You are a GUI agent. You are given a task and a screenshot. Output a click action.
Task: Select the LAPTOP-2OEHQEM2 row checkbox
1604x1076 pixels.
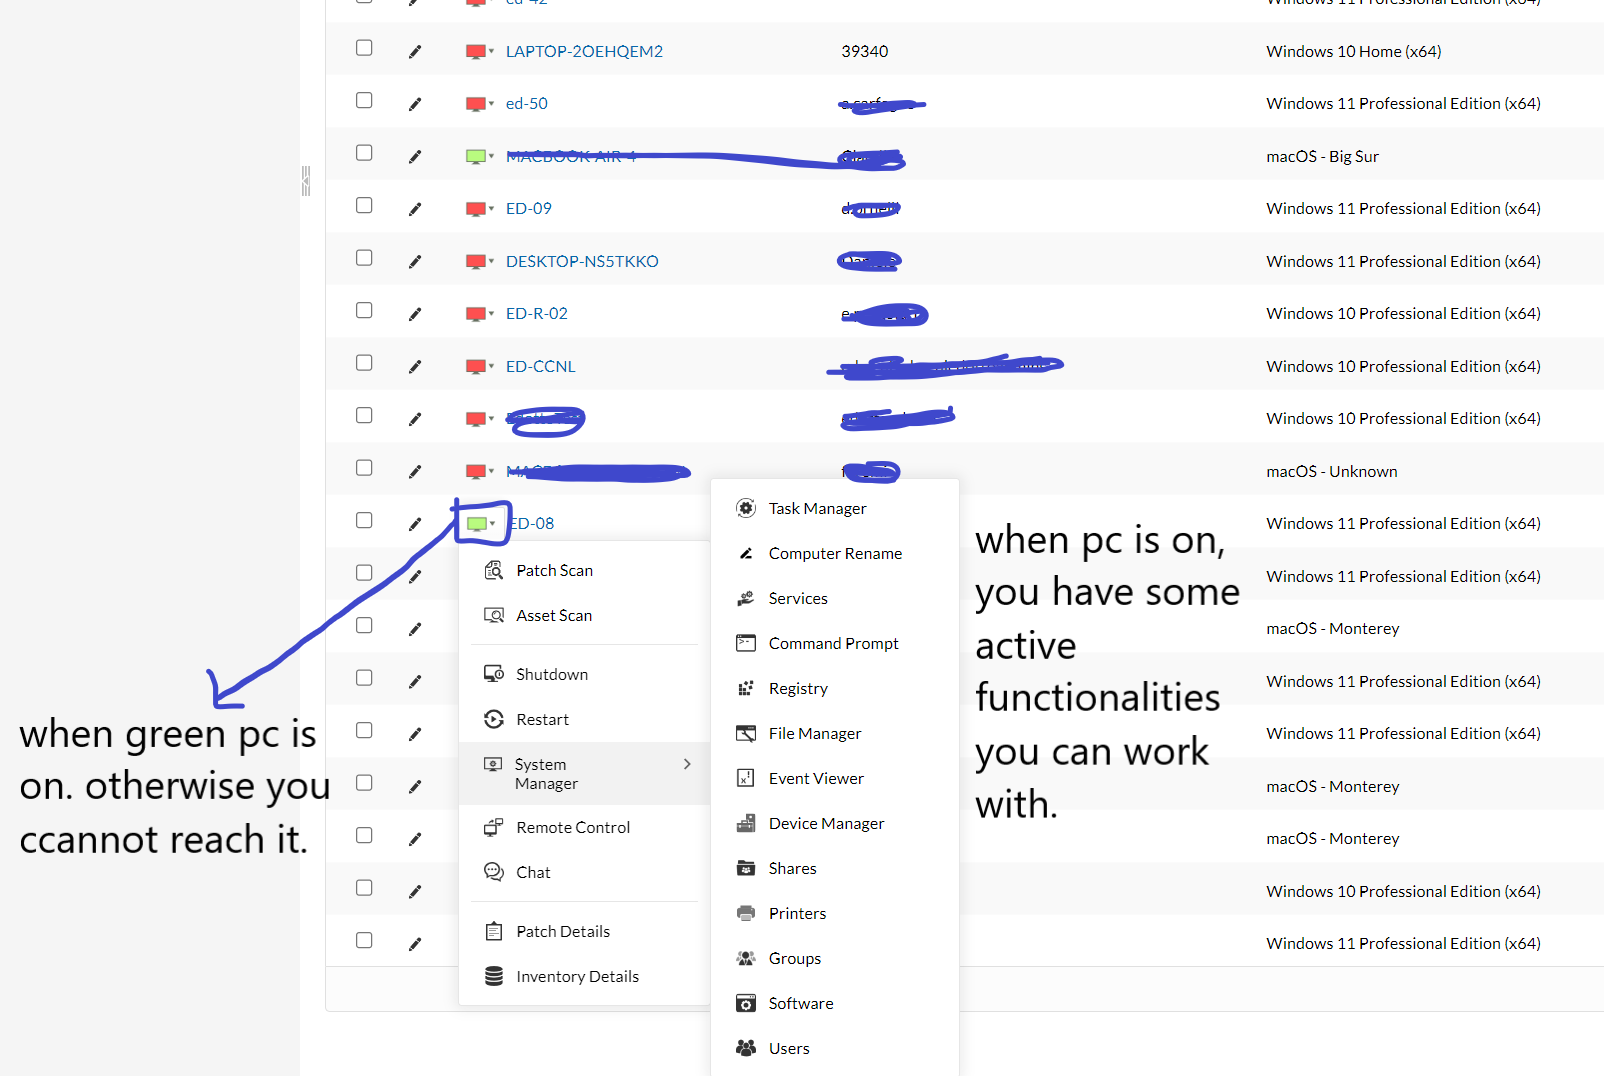[x=364, y=48]
